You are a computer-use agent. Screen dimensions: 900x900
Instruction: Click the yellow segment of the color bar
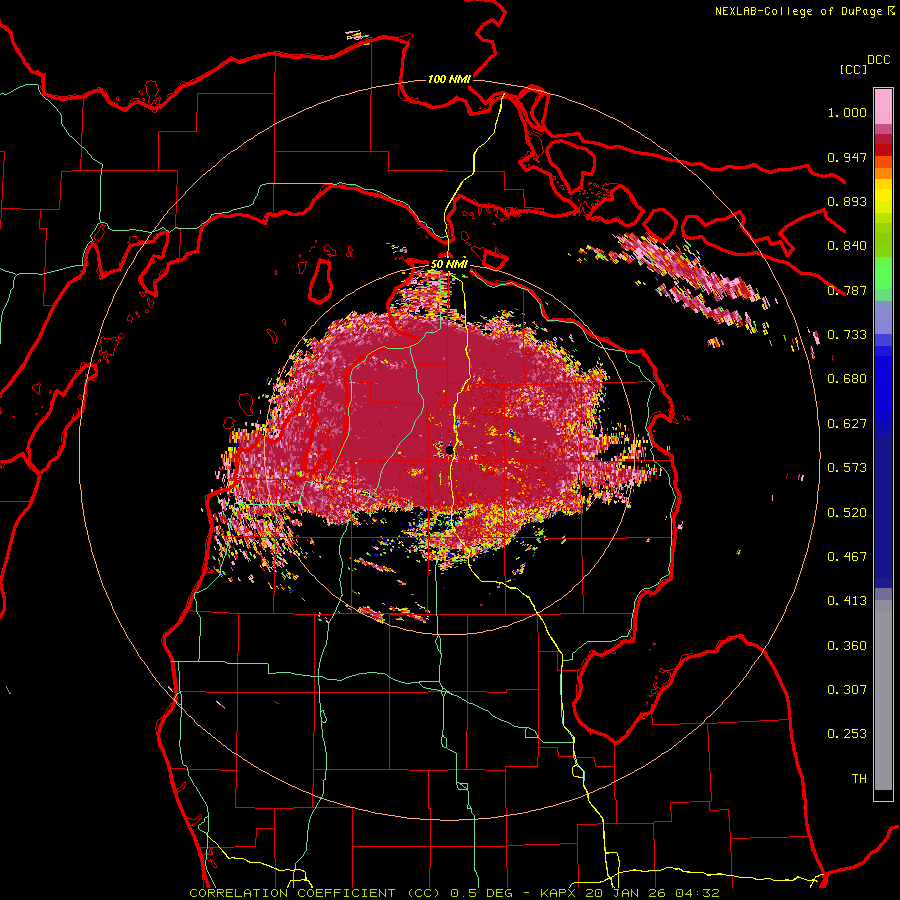pos(883,197)
